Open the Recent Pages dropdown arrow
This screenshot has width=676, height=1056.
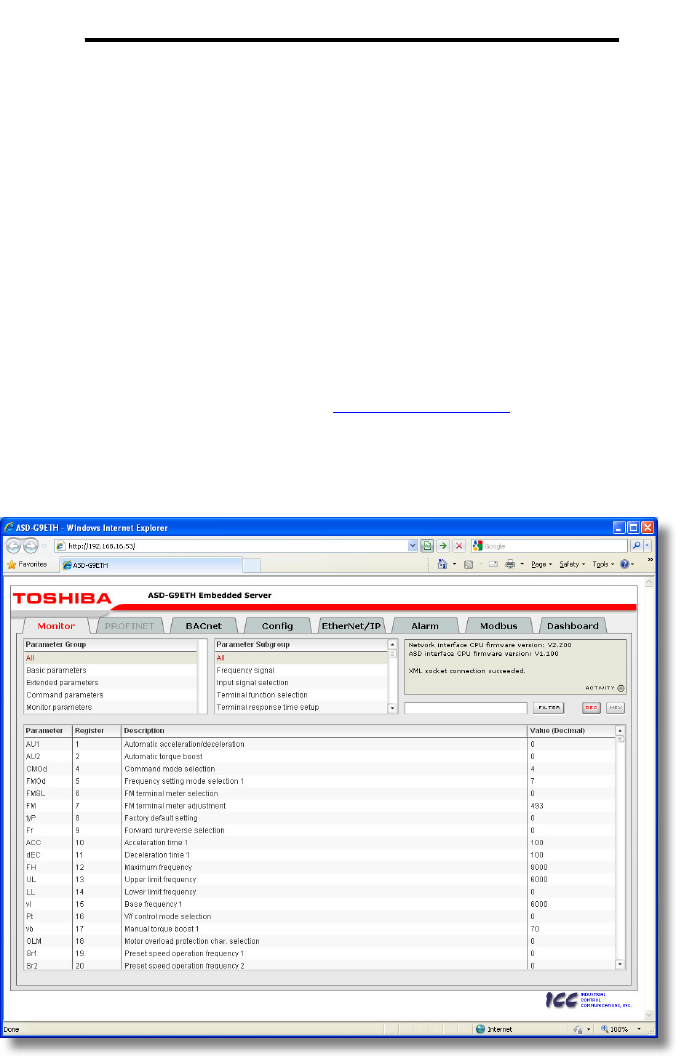(44, 546)
